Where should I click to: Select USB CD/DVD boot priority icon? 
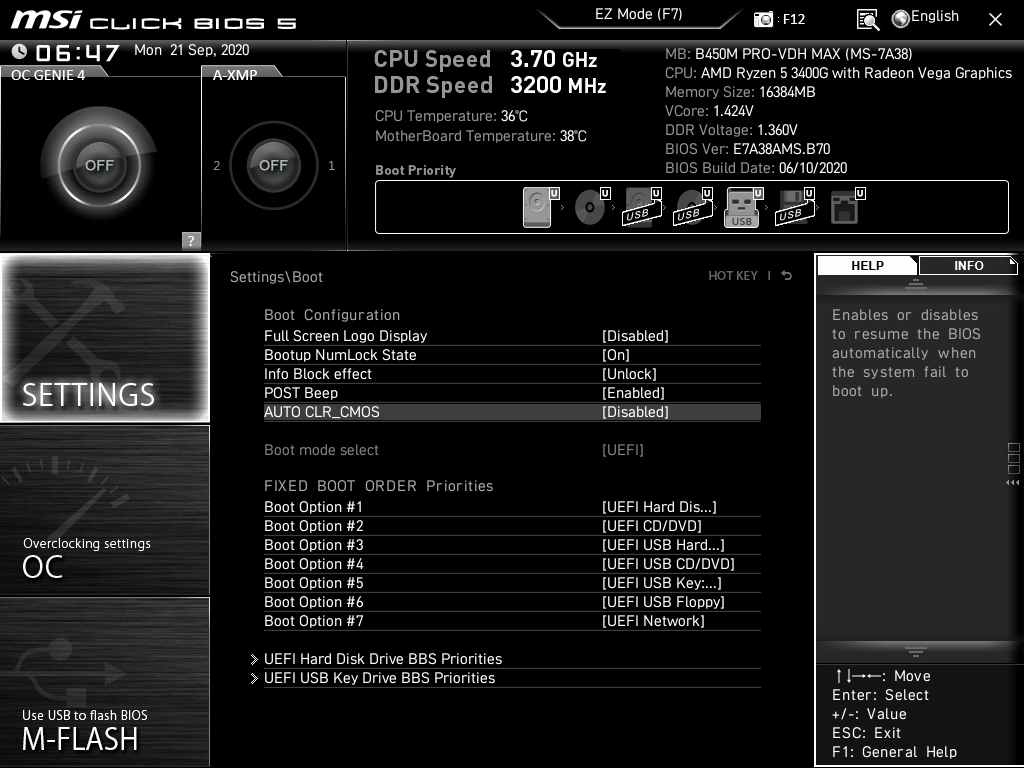click(694, 207)
